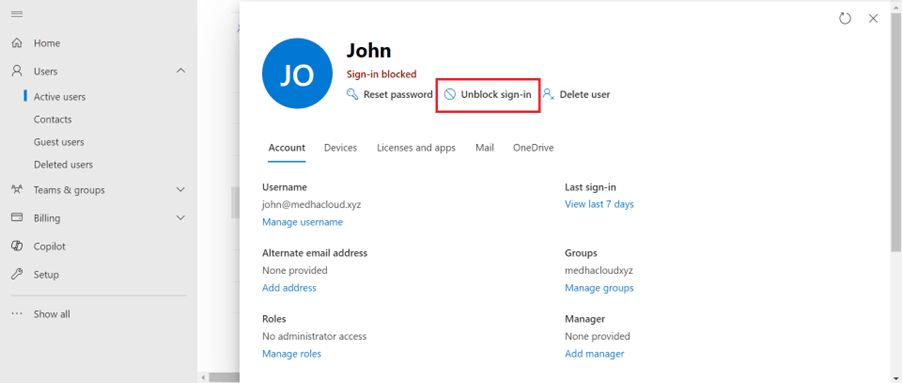Click the John name heading
902x383 pixels.
point(369,51)
